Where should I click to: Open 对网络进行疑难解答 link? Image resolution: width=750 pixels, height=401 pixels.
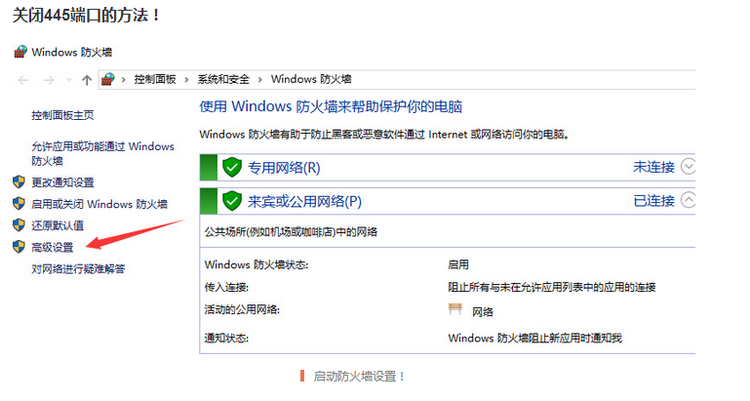(78, 268)
